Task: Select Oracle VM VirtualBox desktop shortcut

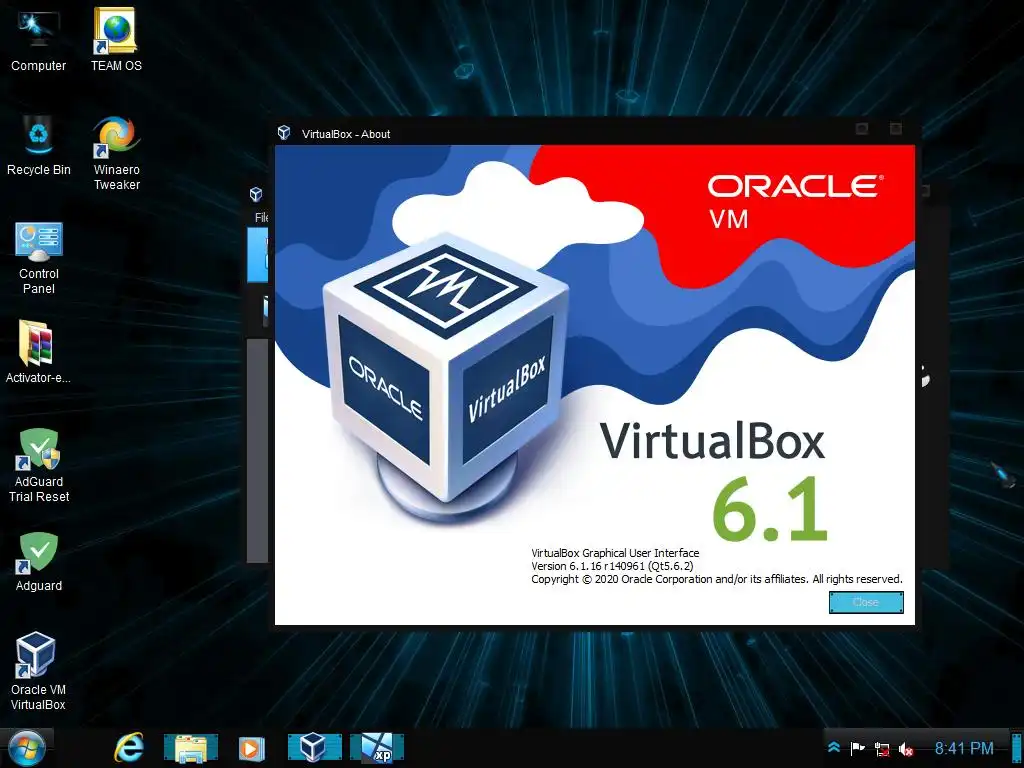Action: tap(38, 671)
